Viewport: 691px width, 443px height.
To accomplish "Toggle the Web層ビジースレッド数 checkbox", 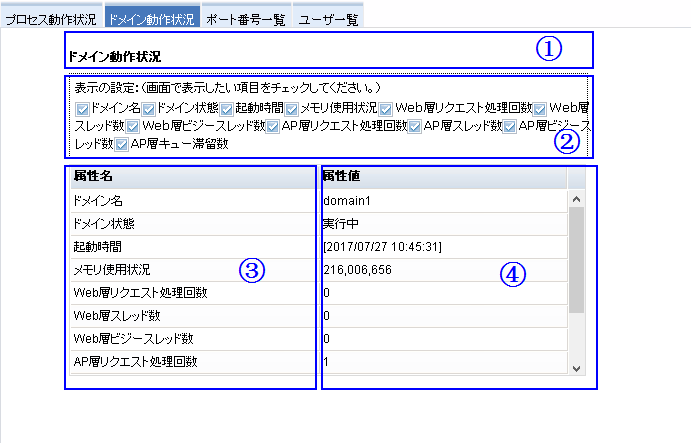I will pos(133,126).
